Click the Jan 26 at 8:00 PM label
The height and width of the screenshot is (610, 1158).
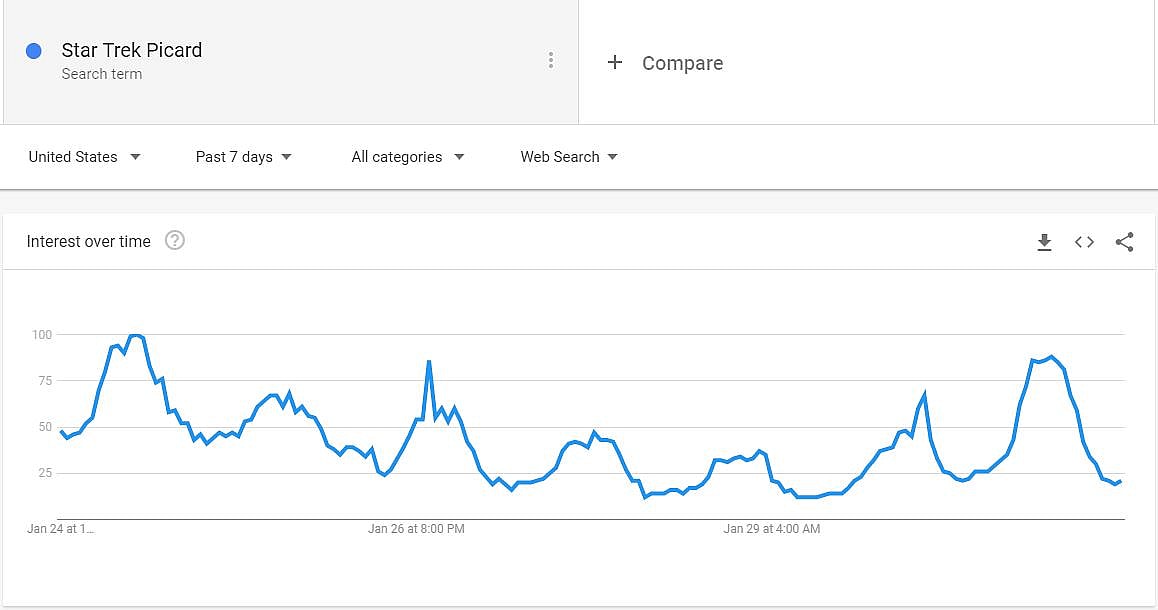416,529
